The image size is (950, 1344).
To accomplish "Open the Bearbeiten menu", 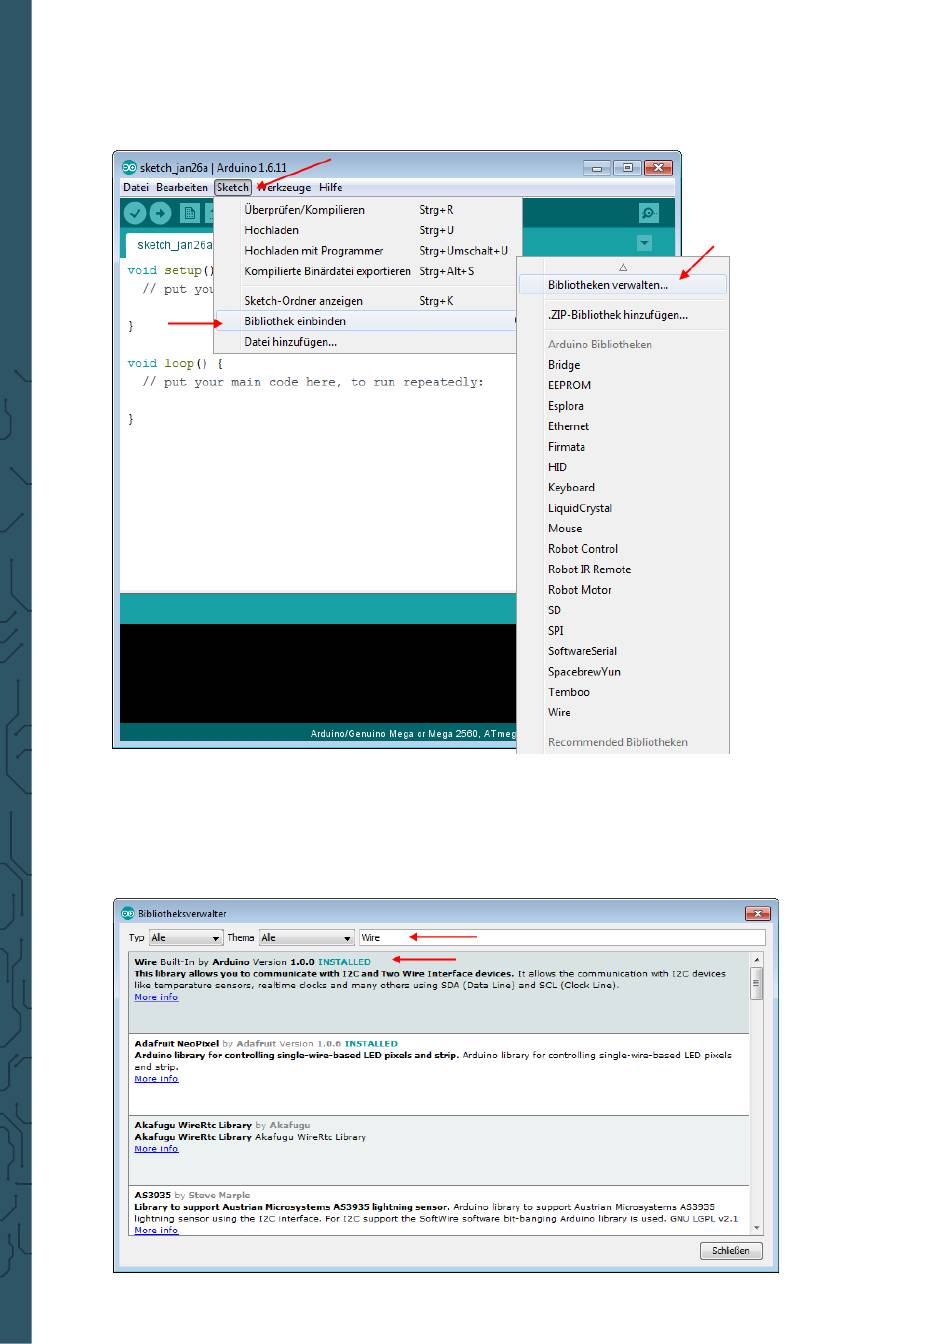I will coord(182,187).
